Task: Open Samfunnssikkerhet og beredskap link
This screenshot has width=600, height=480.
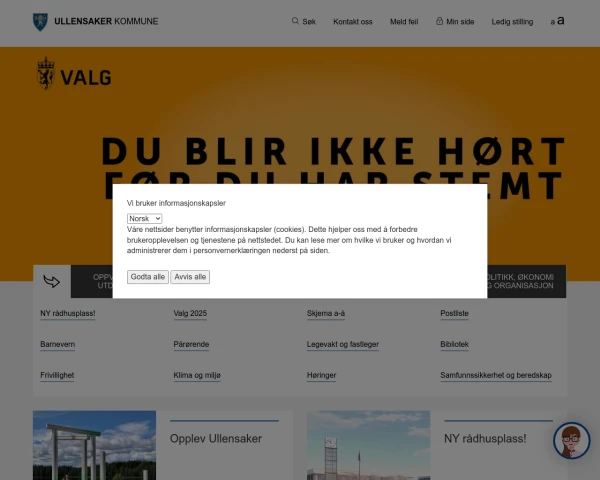Action: (x=495, y=375)
